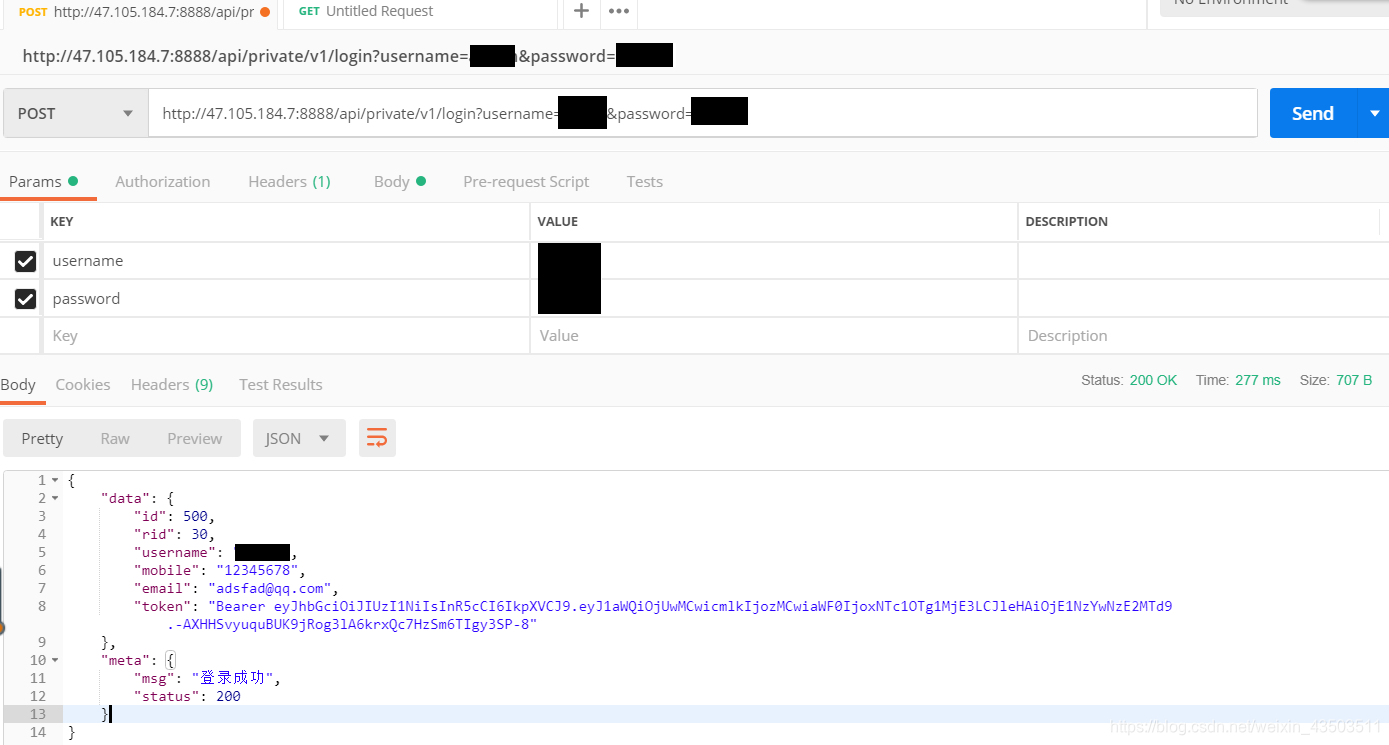Select the Params tab
The height and width of the screenshot is (745, 1389).
point(42,181)
